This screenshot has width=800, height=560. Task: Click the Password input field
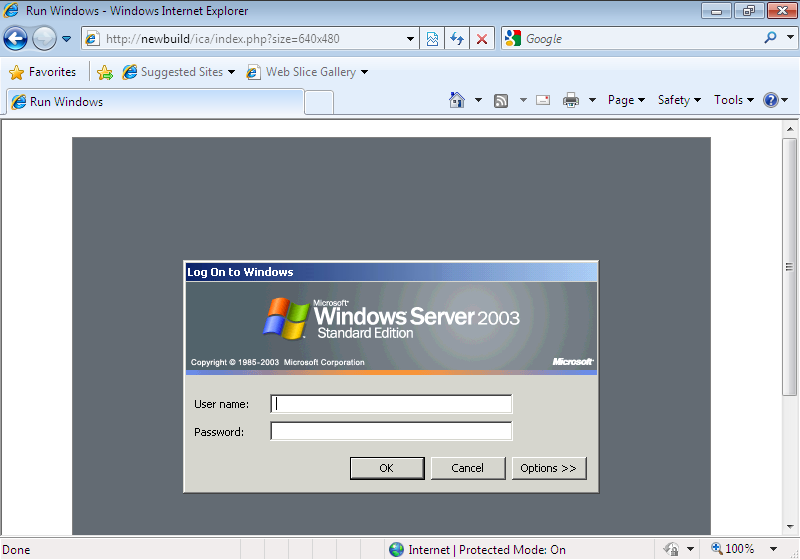[x=391, y=431]
